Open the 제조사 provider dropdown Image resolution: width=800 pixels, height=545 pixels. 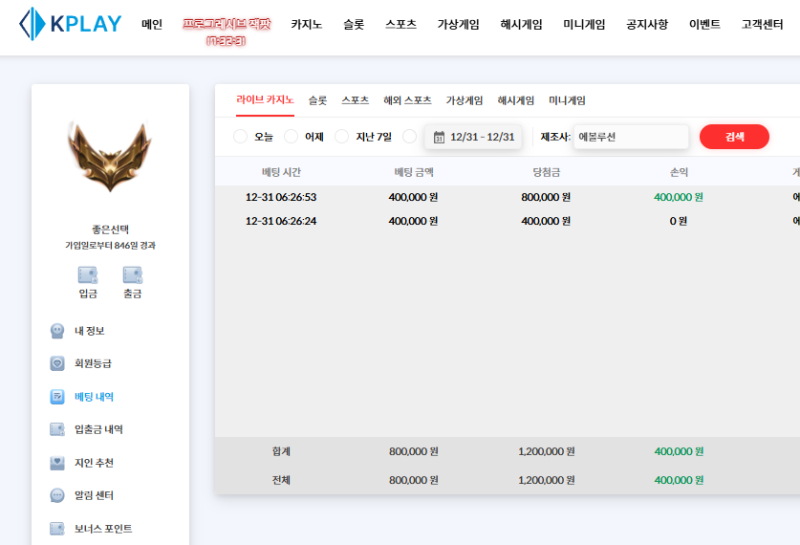click(x=631, y=137)
